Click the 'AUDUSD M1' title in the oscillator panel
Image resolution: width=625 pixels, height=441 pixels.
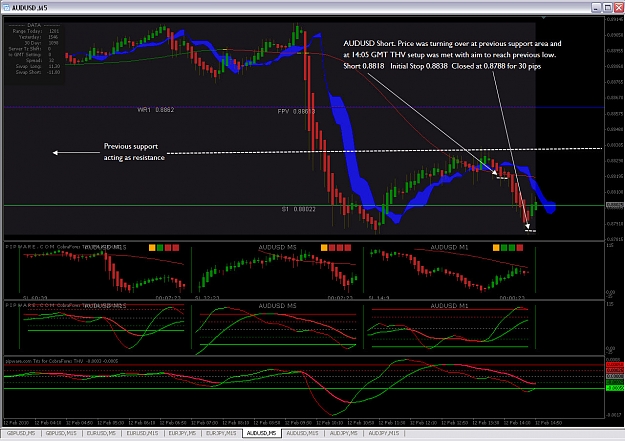[x=449, y=306]
